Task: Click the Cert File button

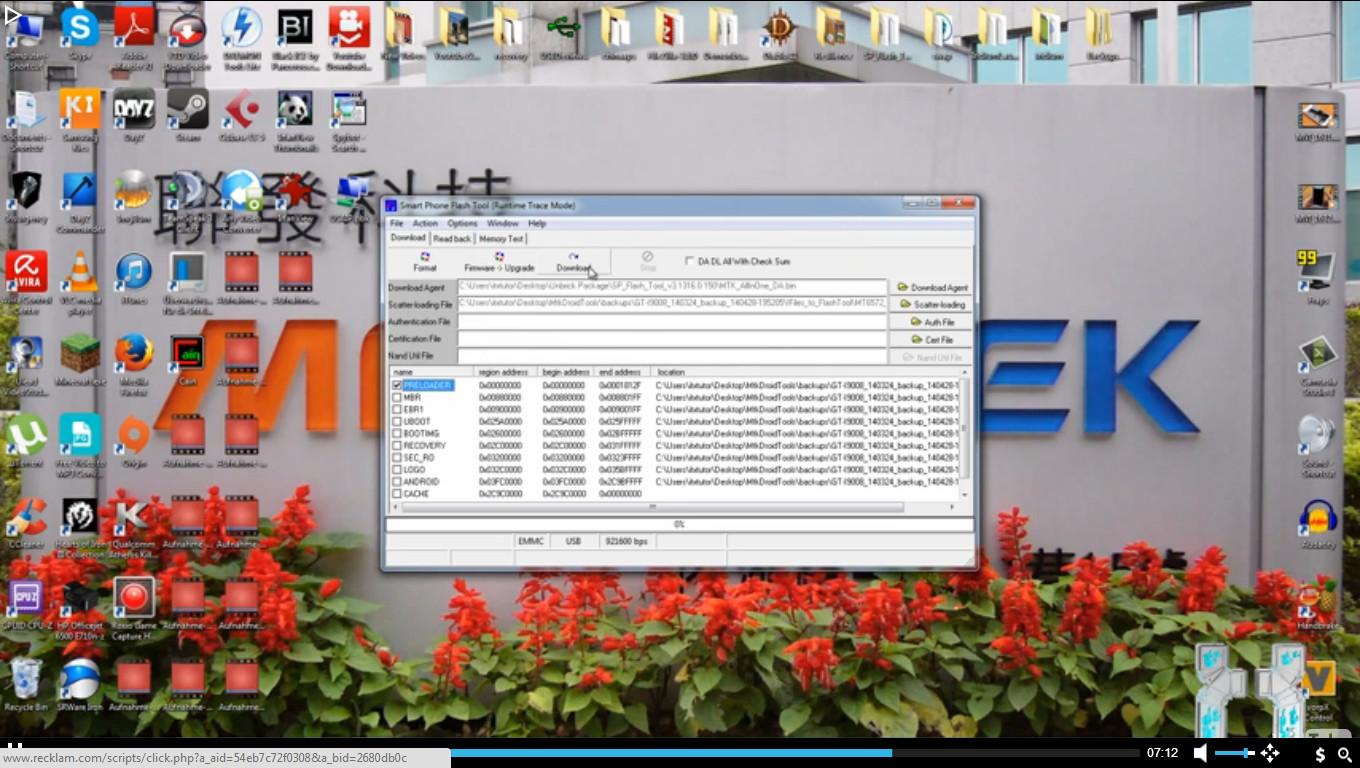Action: [931, 339]
